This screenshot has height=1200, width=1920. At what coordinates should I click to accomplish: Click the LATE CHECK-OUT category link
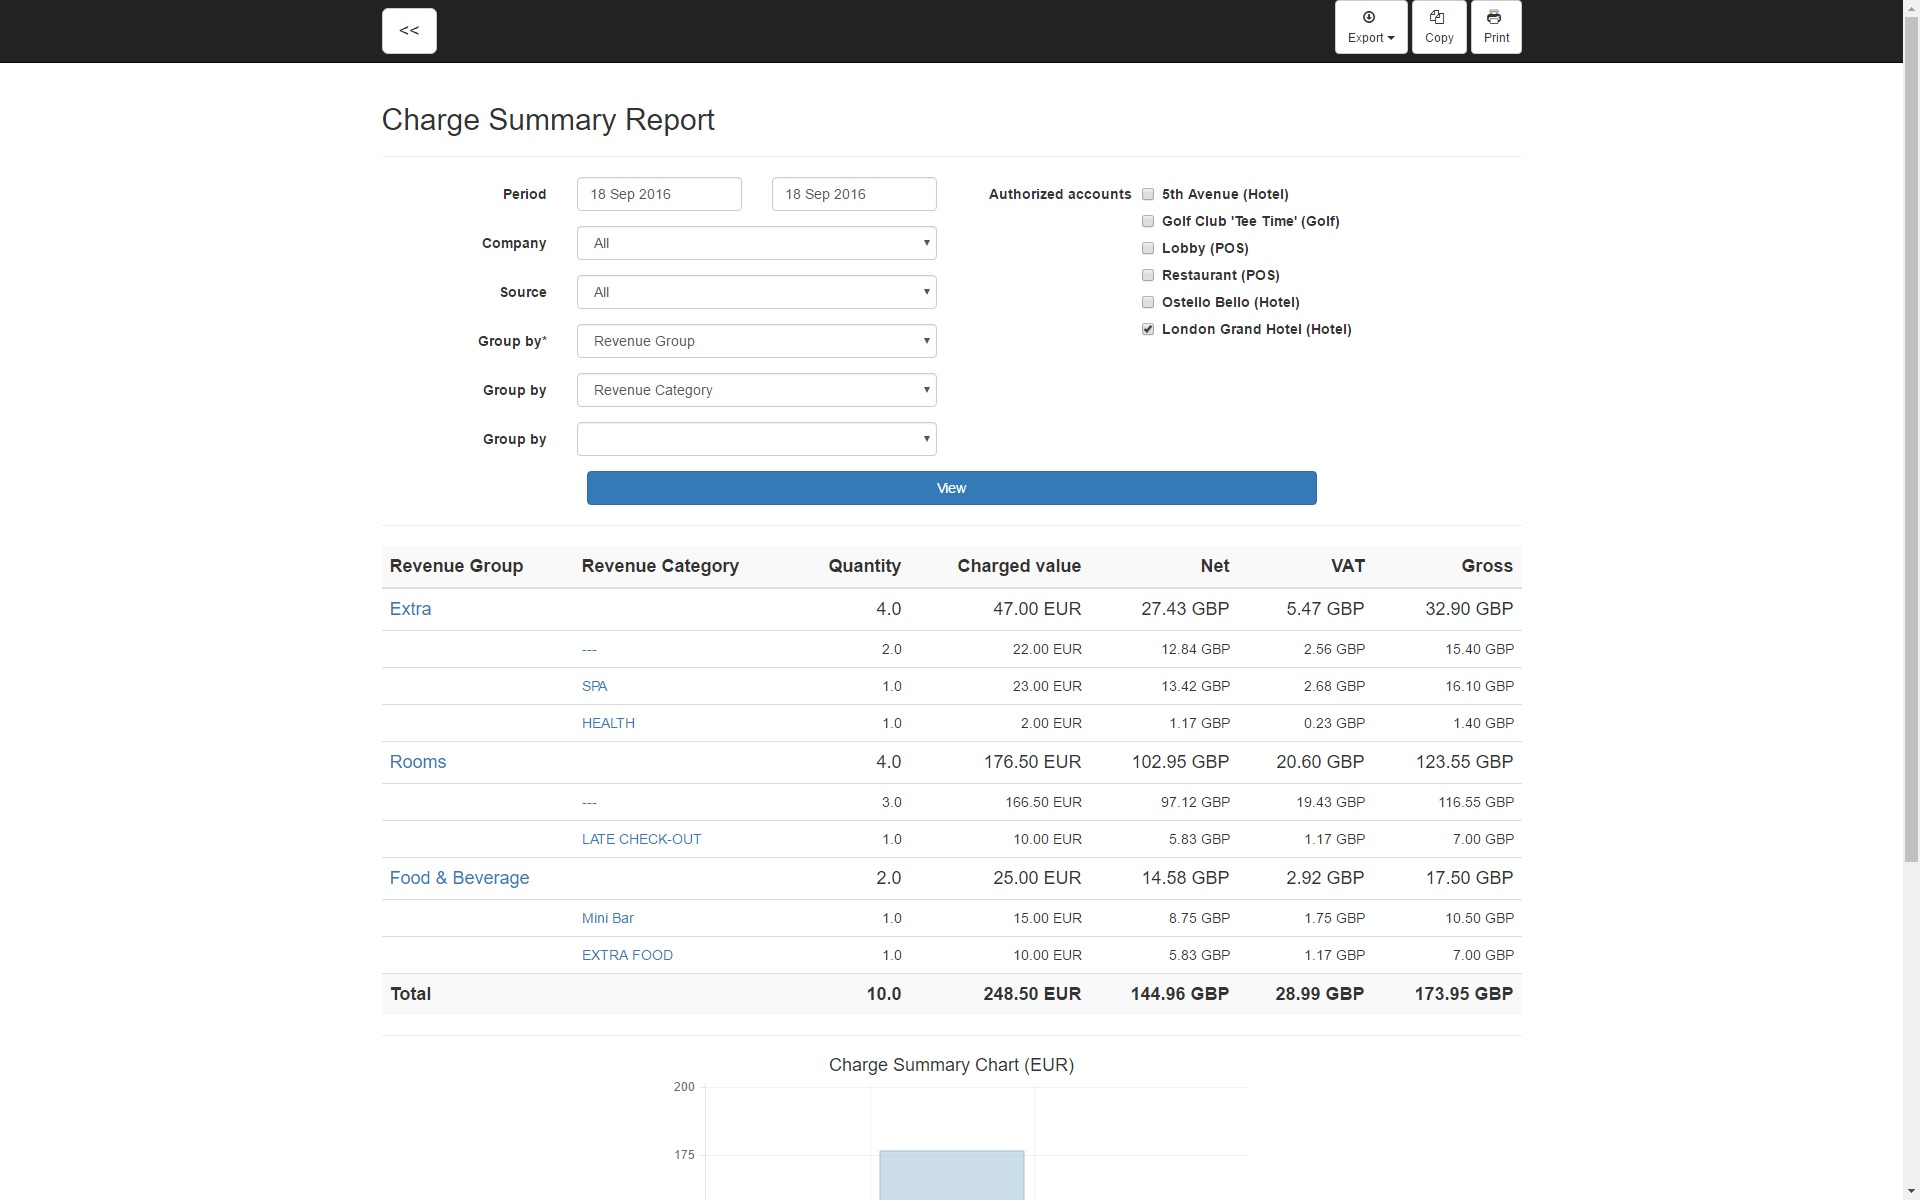(x=641, y=839)
